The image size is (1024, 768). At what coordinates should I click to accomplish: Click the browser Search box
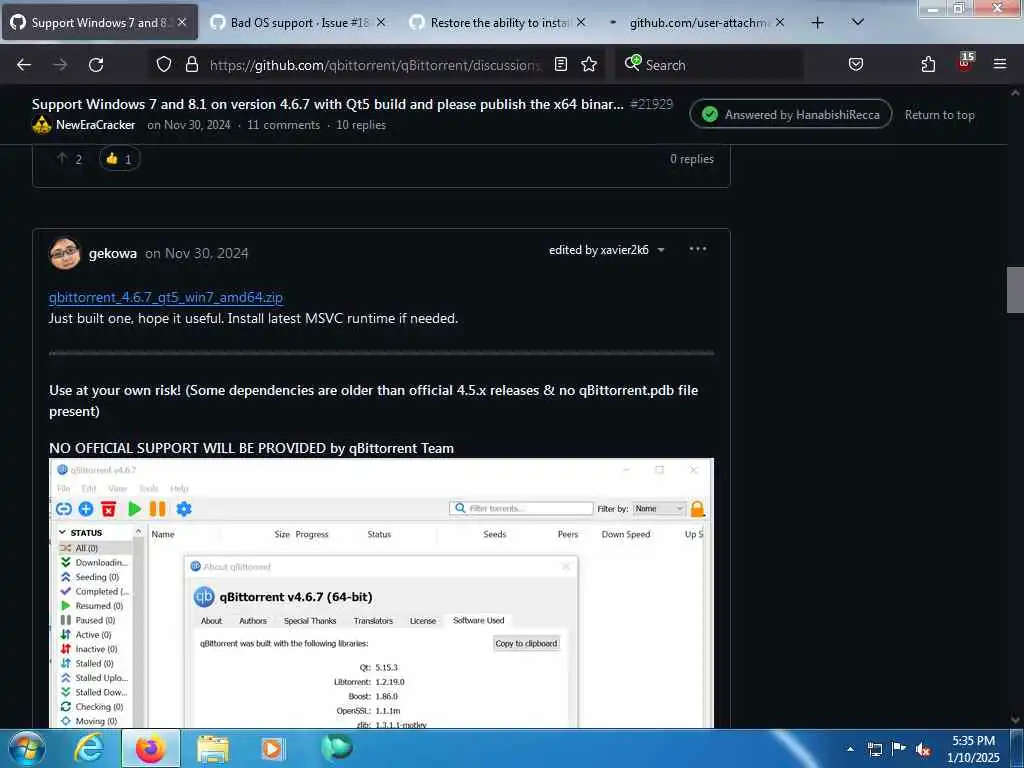pyautogui.click(x=709, y=65)
